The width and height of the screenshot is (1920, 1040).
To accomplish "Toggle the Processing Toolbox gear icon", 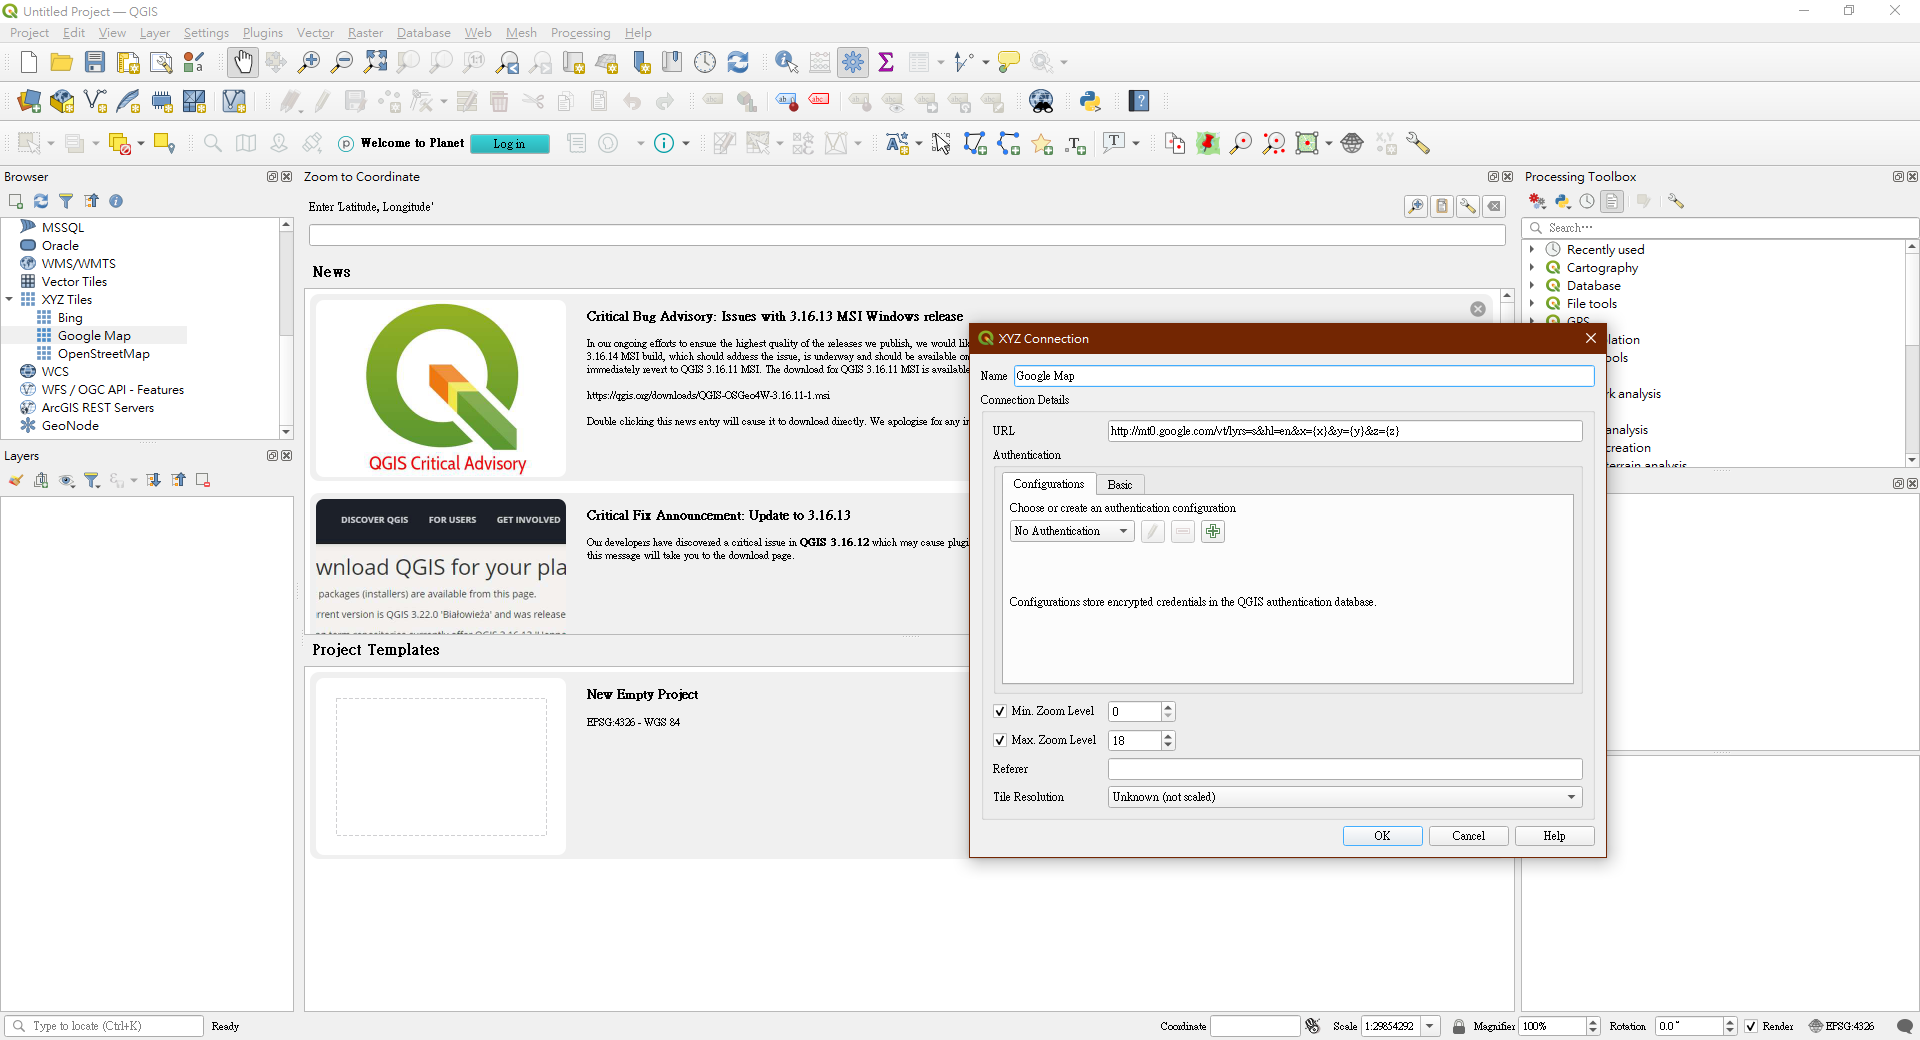I will (x=853, y=62).
